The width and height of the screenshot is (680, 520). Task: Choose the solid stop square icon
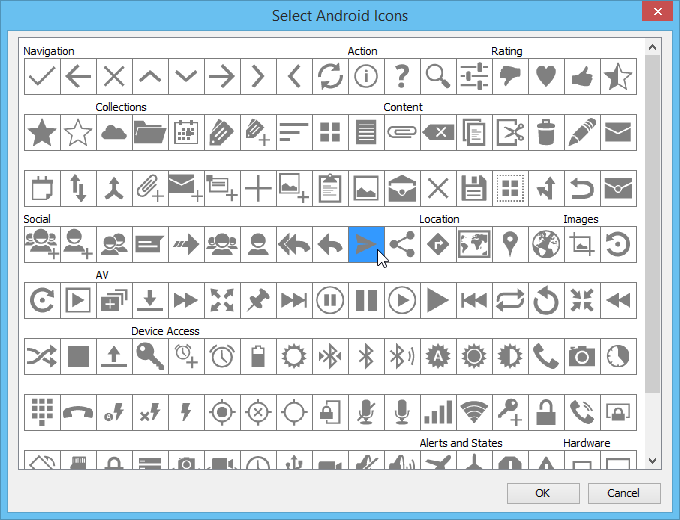(x=78, y=356)
